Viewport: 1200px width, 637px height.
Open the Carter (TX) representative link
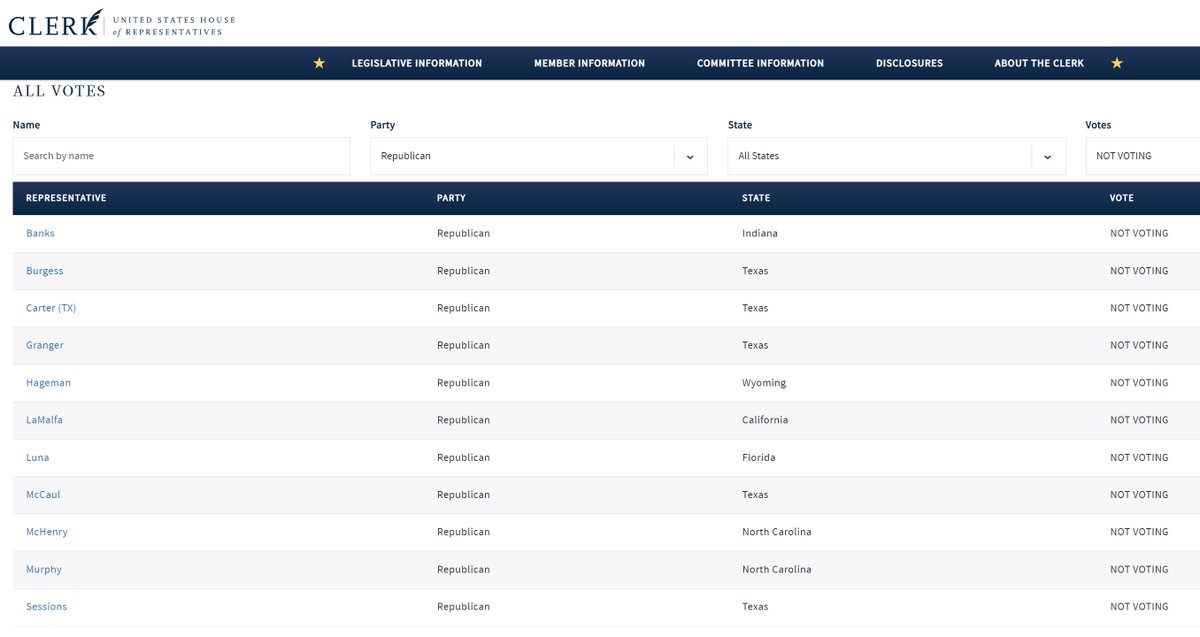click(51, 308)
